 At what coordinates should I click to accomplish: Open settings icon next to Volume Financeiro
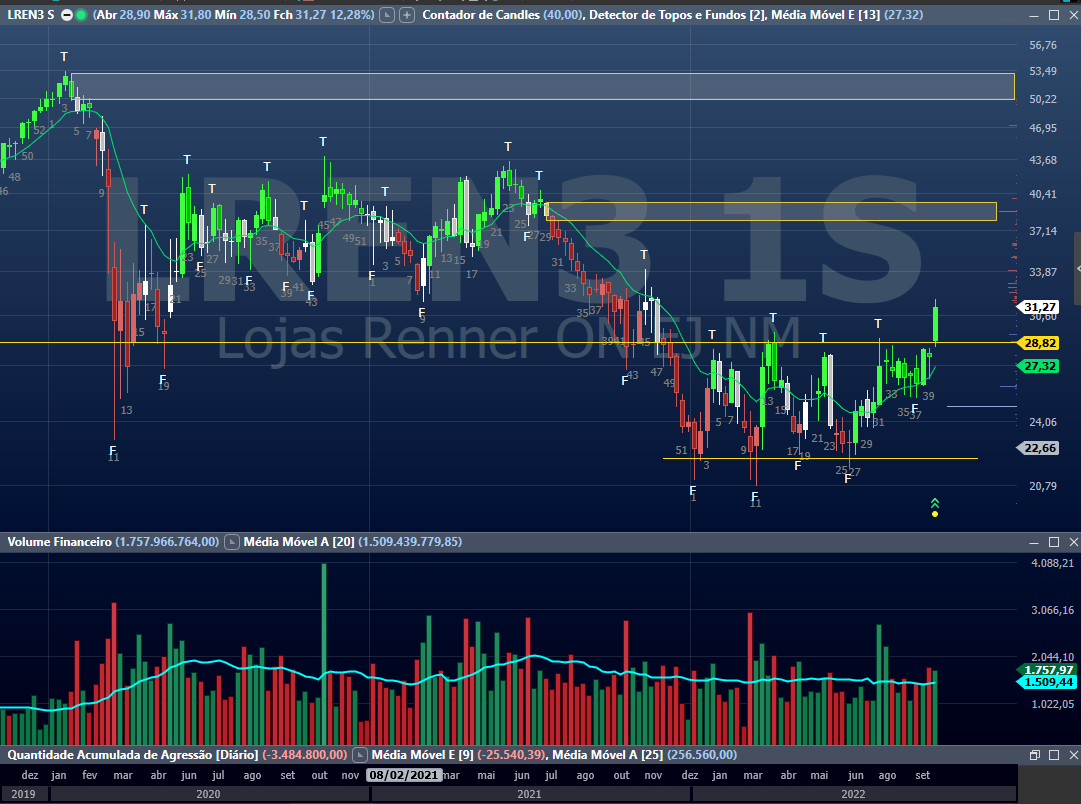coord(232,542)
